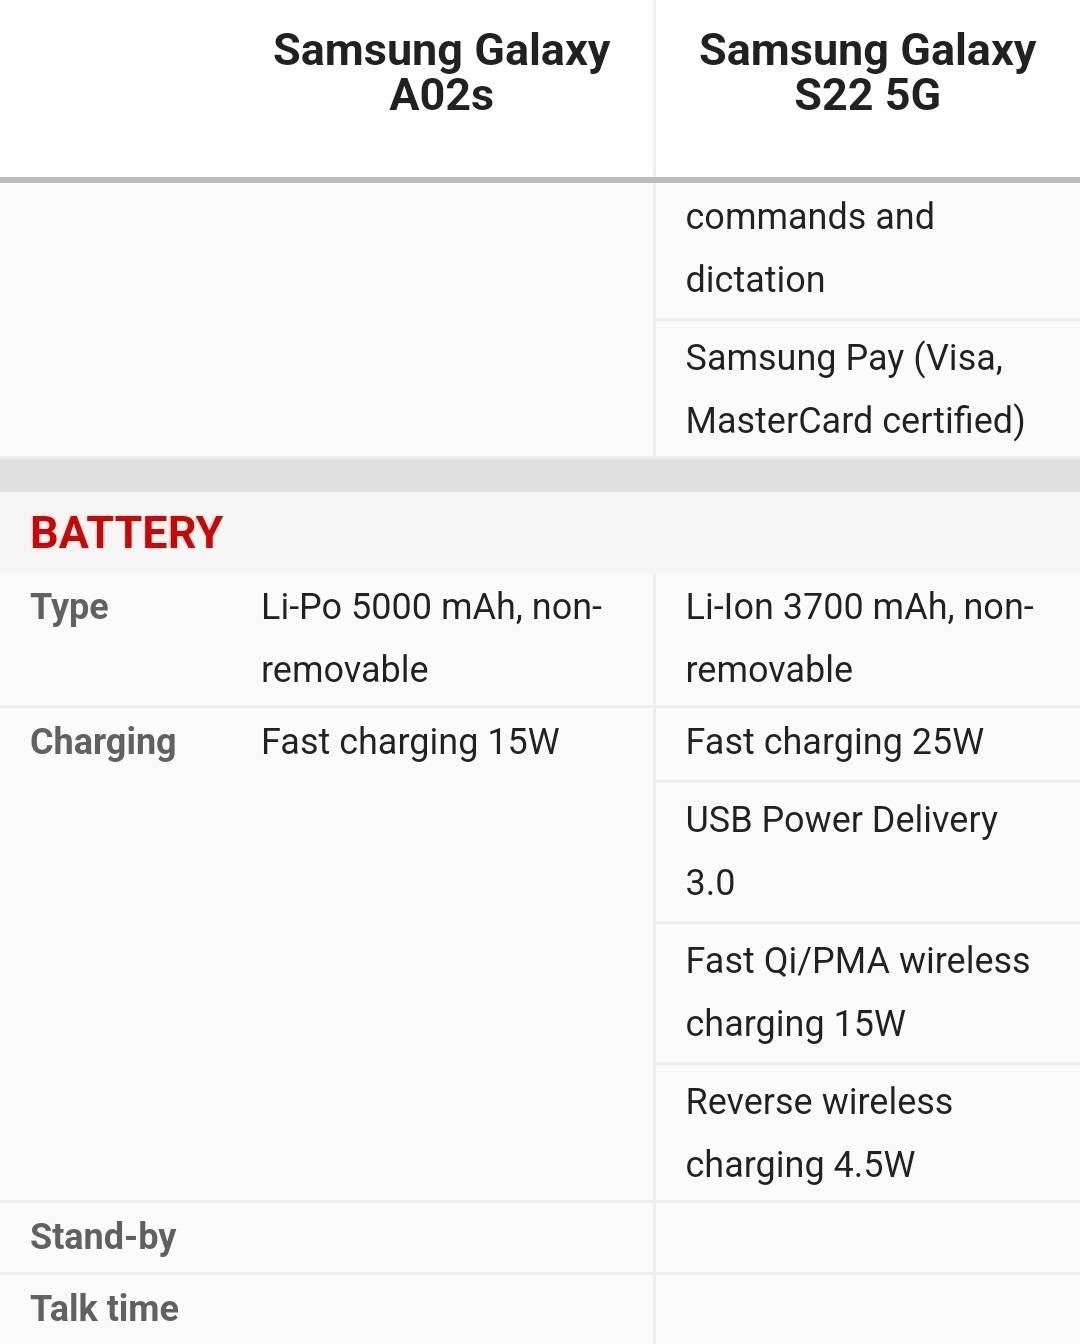The width and height of the screenshot is (1080, 1344).
Task: Click Reverse wireless charging 4.5W entry
Action: pos(818,1133)
